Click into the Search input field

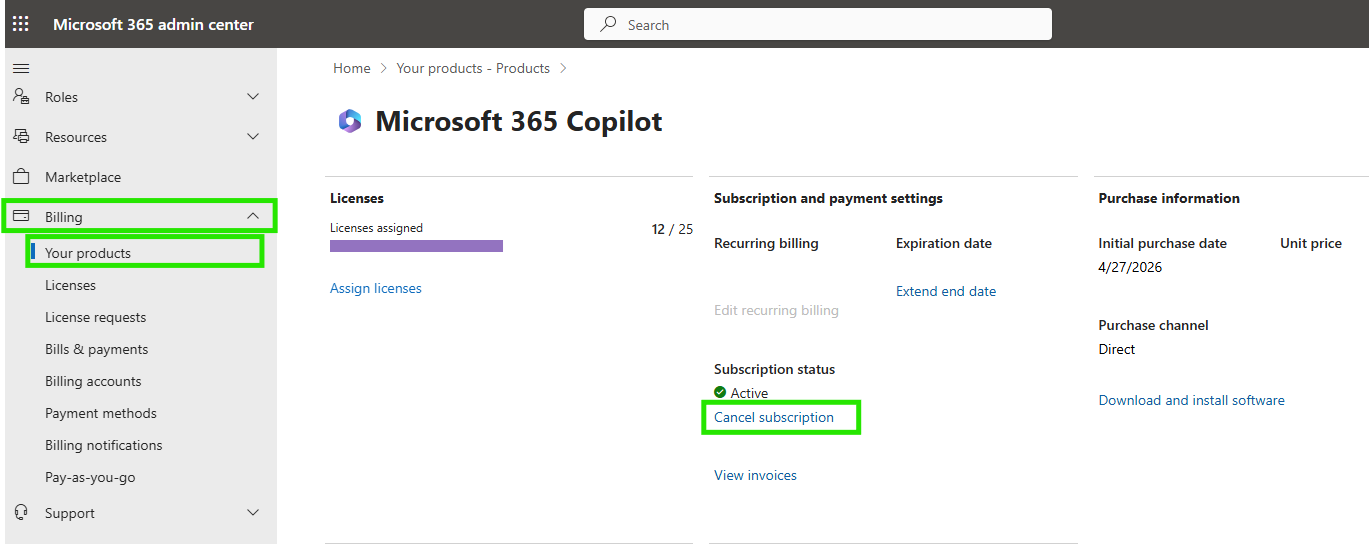(x=818, y=24)
